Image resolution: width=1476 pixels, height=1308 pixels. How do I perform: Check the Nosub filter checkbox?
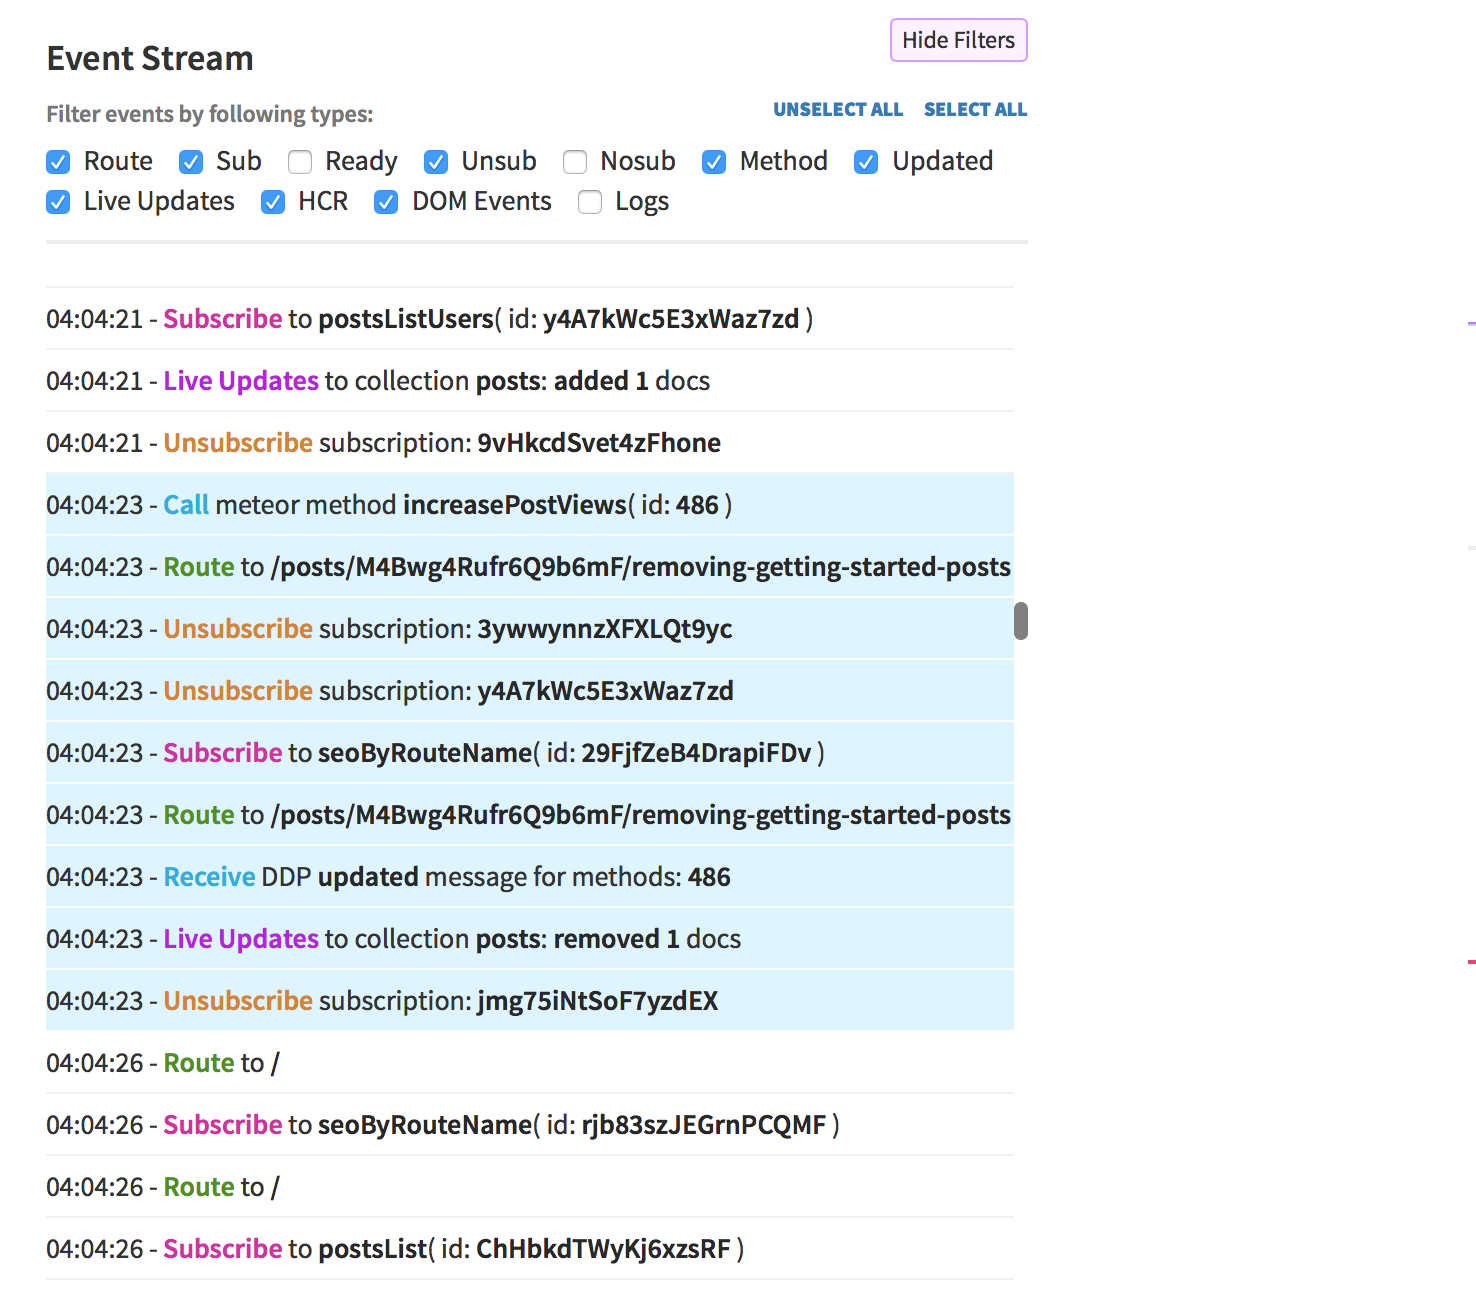(x=575, y=162)
